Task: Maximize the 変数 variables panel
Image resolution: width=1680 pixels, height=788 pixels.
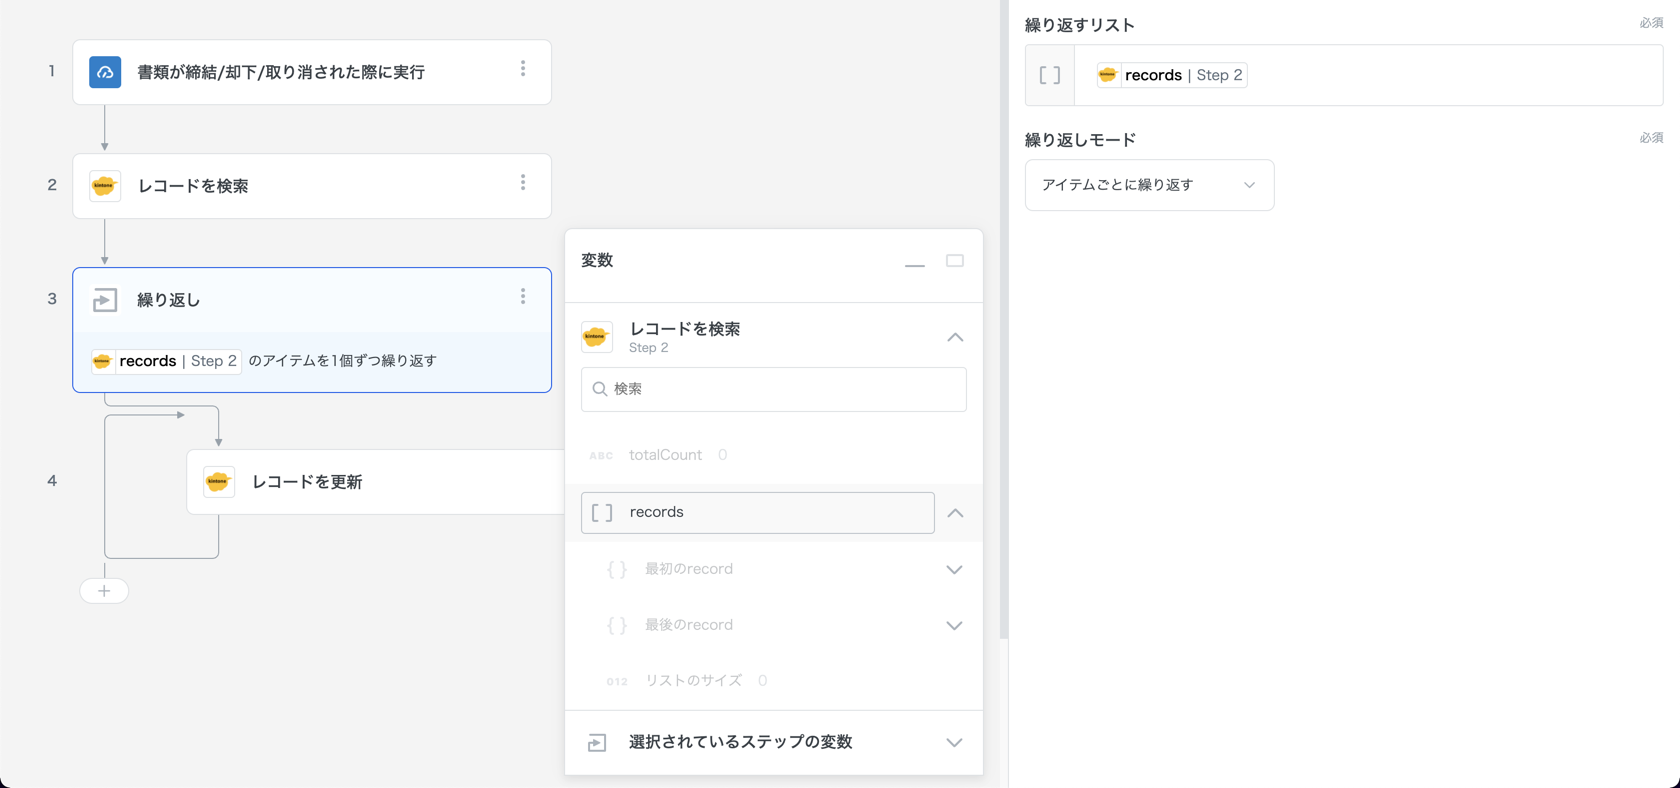Action: coord(955,261)
